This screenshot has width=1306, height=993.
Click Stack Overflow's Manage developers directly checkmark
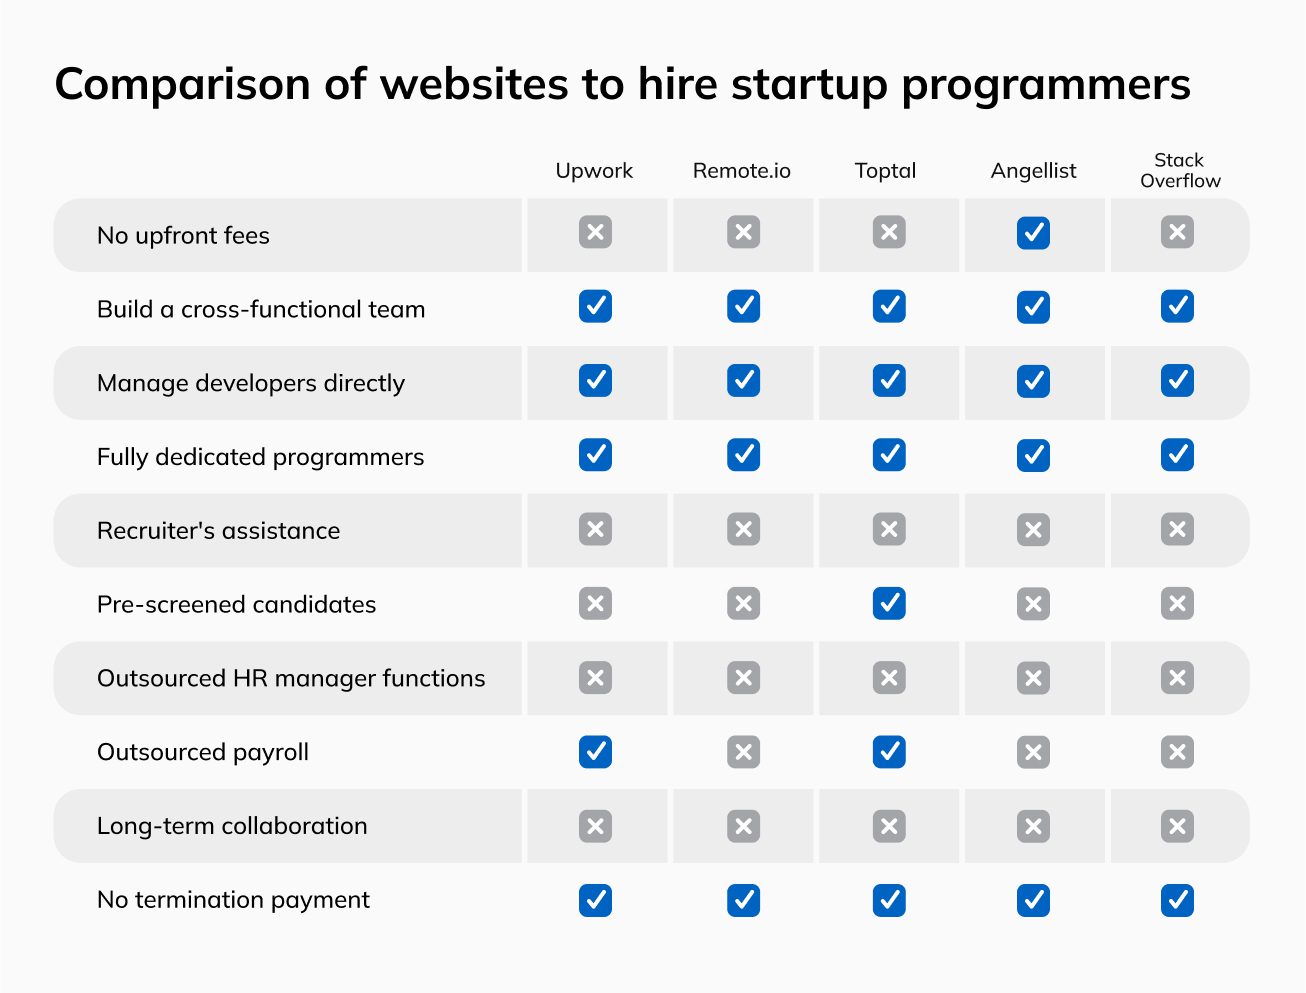[x=1177, y=381]
